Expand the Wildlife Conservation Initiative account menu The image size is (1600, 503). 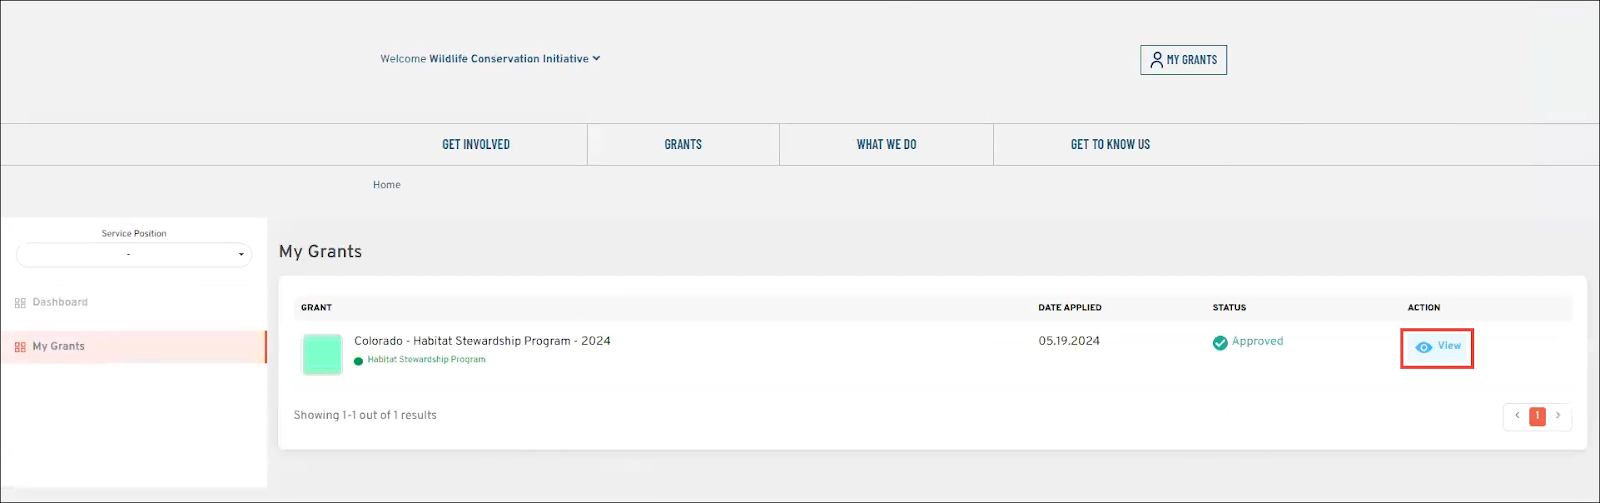point(596,59)
